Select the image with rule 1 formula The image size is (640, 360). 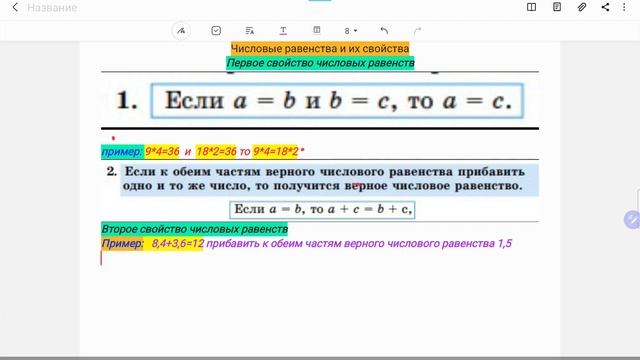tap(320, 101)
